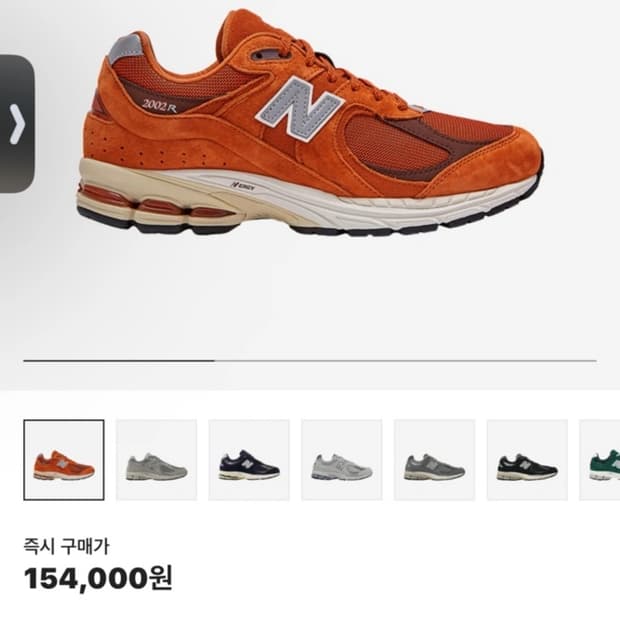Click the dark slide-out tab handle
Viewport: 620px width, 620px height.
[x=17, y=124]
